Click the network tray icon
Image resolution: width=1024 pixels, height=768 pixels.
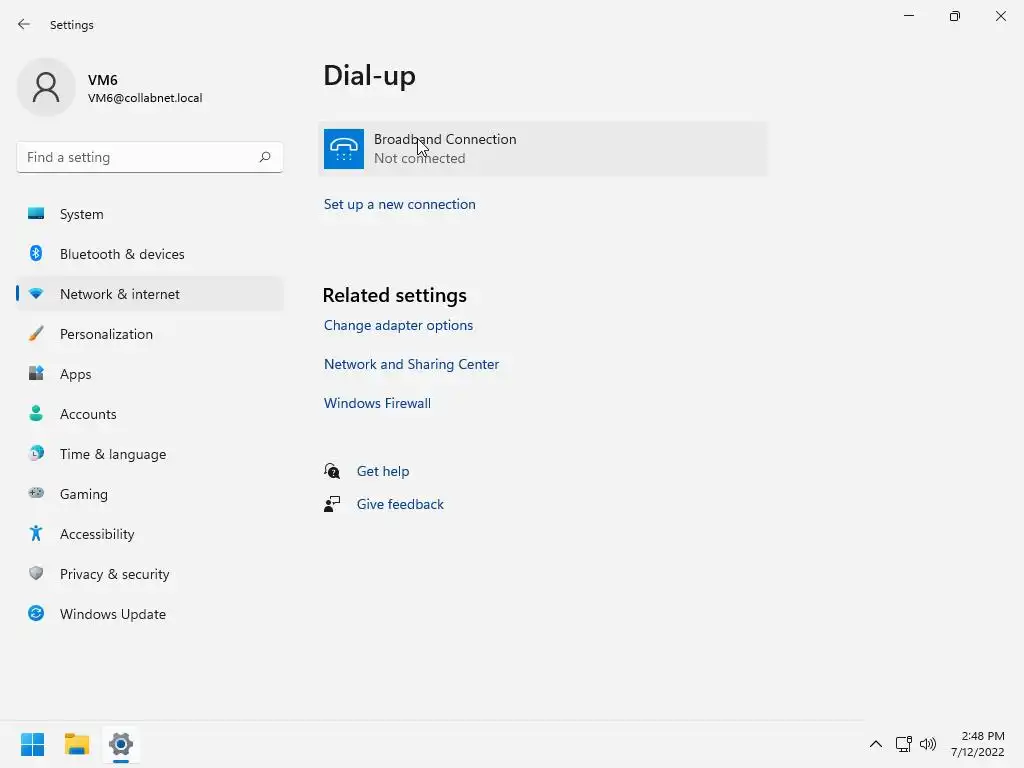click(903, 744)
